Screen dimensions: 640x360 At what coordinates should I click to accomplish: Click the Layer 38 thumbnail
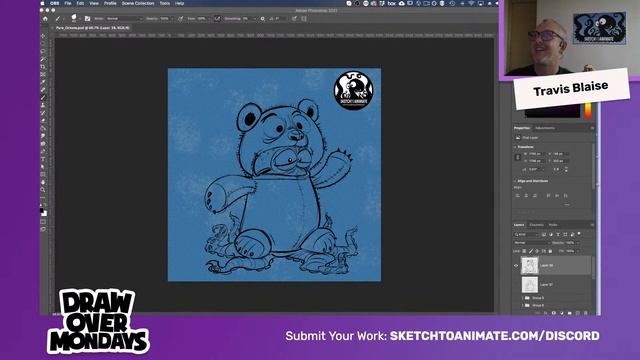[x=530, y=266]
